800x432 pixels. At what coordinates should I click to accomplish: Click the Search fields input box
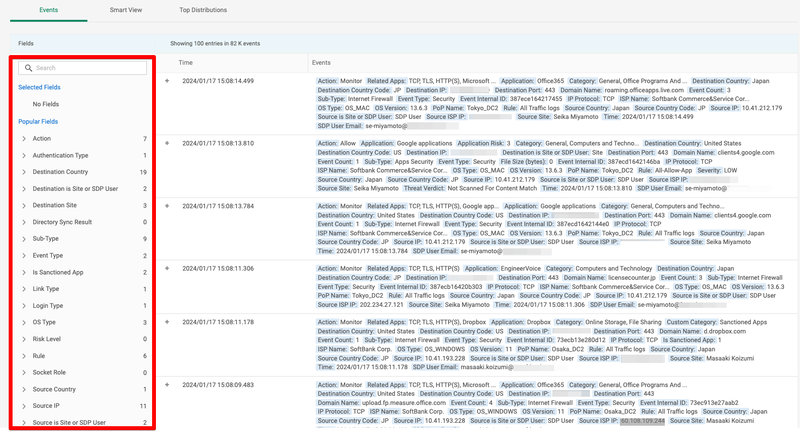83,68
